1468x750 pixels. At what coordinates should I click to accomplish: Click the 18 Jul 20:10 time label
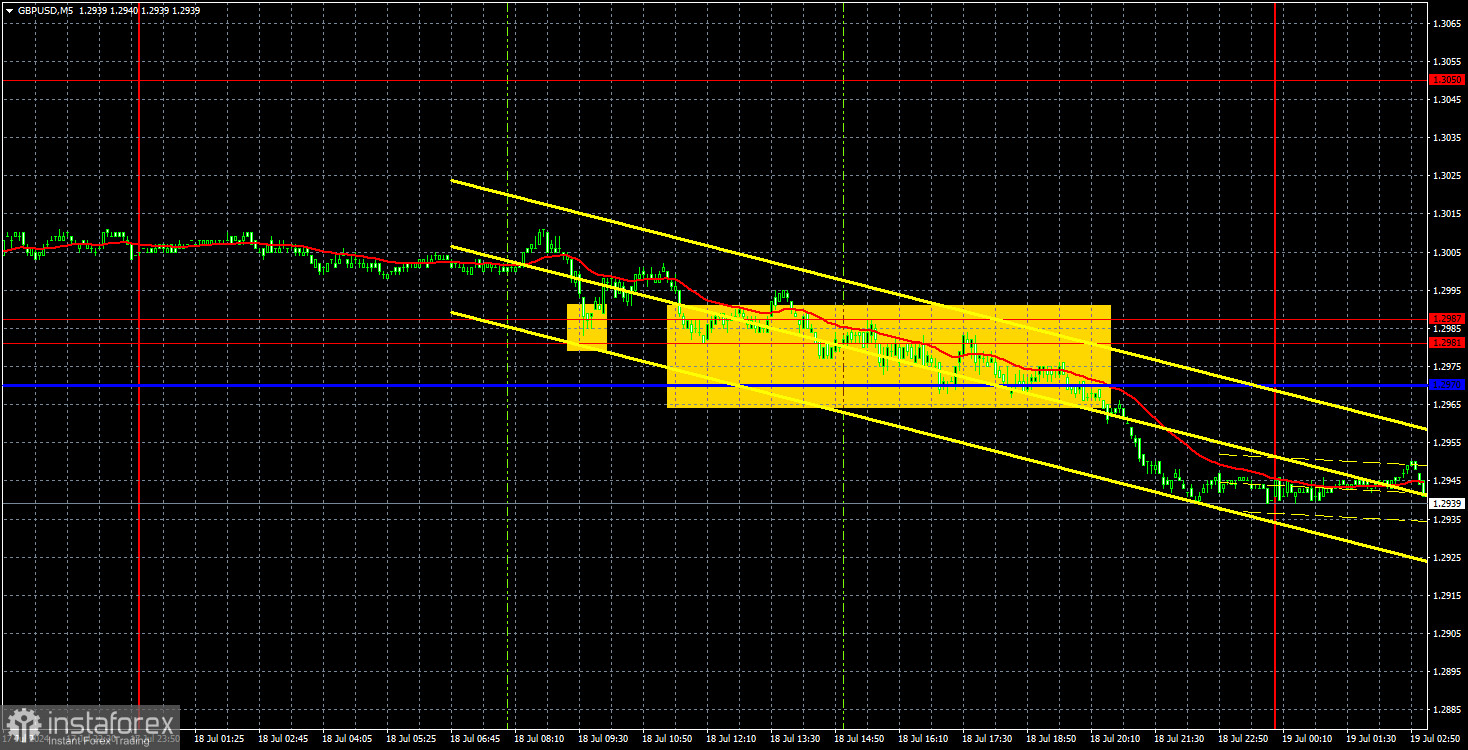(1115, 739)
